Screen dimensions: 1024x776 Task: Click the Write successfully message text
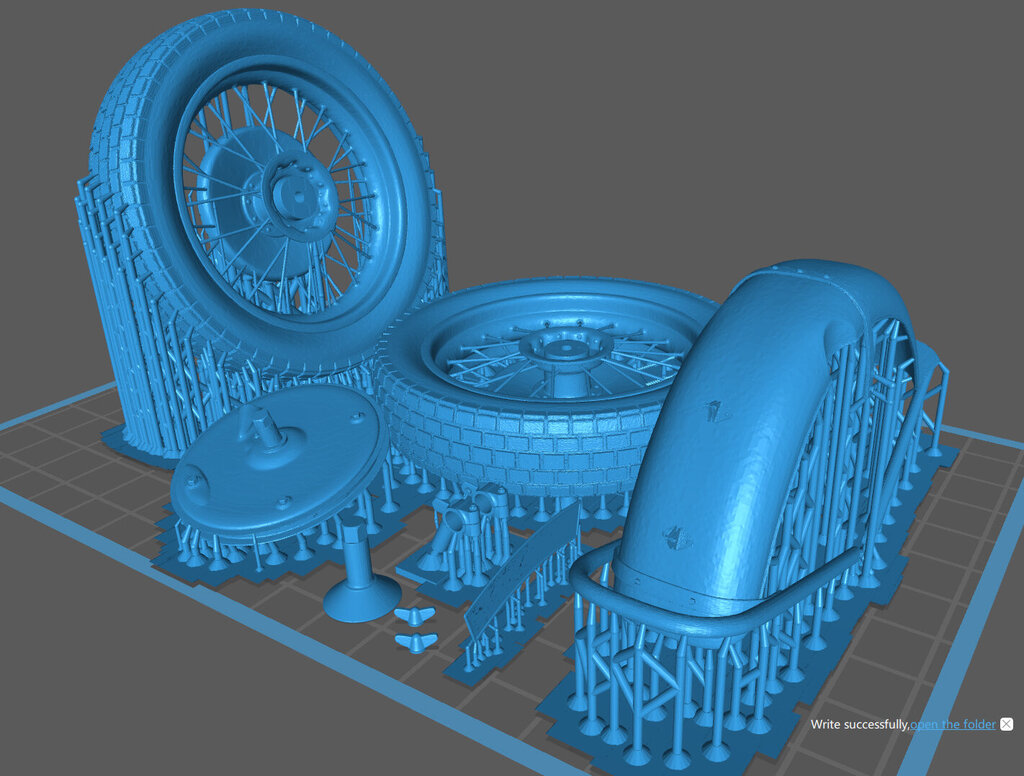click(x=858, y=724)
